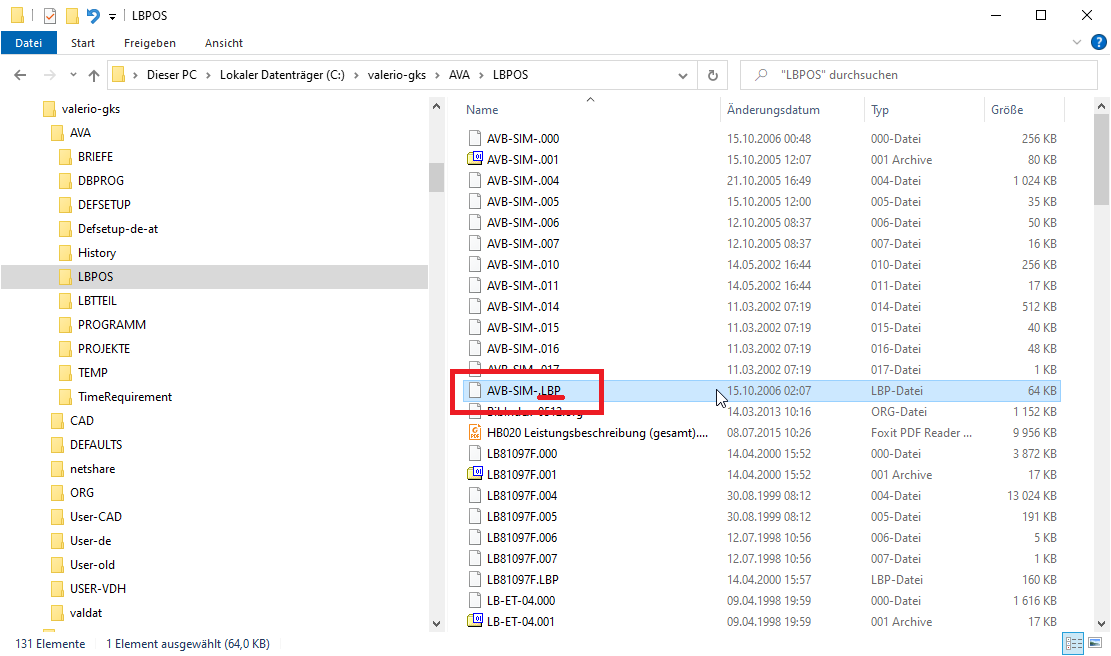Click the Up one level arrow
Image resolution: width=1111 pixels, height=656 pixels.
(x=94, y=75)
